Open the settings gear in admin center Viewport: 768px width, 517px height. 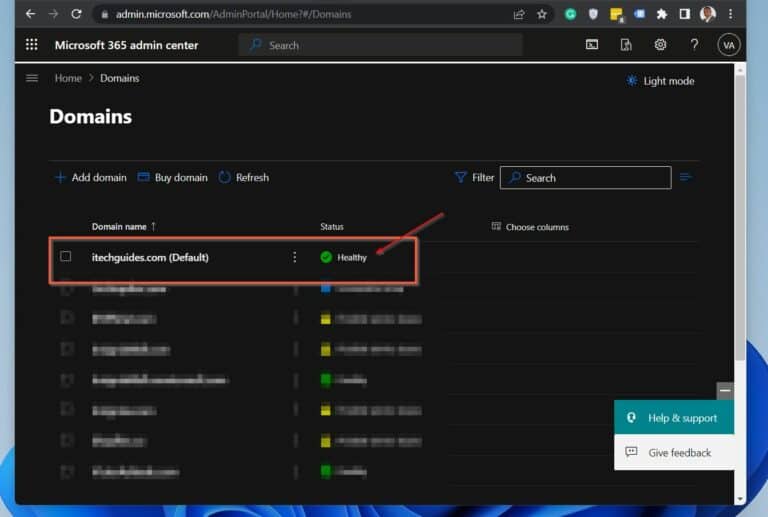[x=660, y=45]
